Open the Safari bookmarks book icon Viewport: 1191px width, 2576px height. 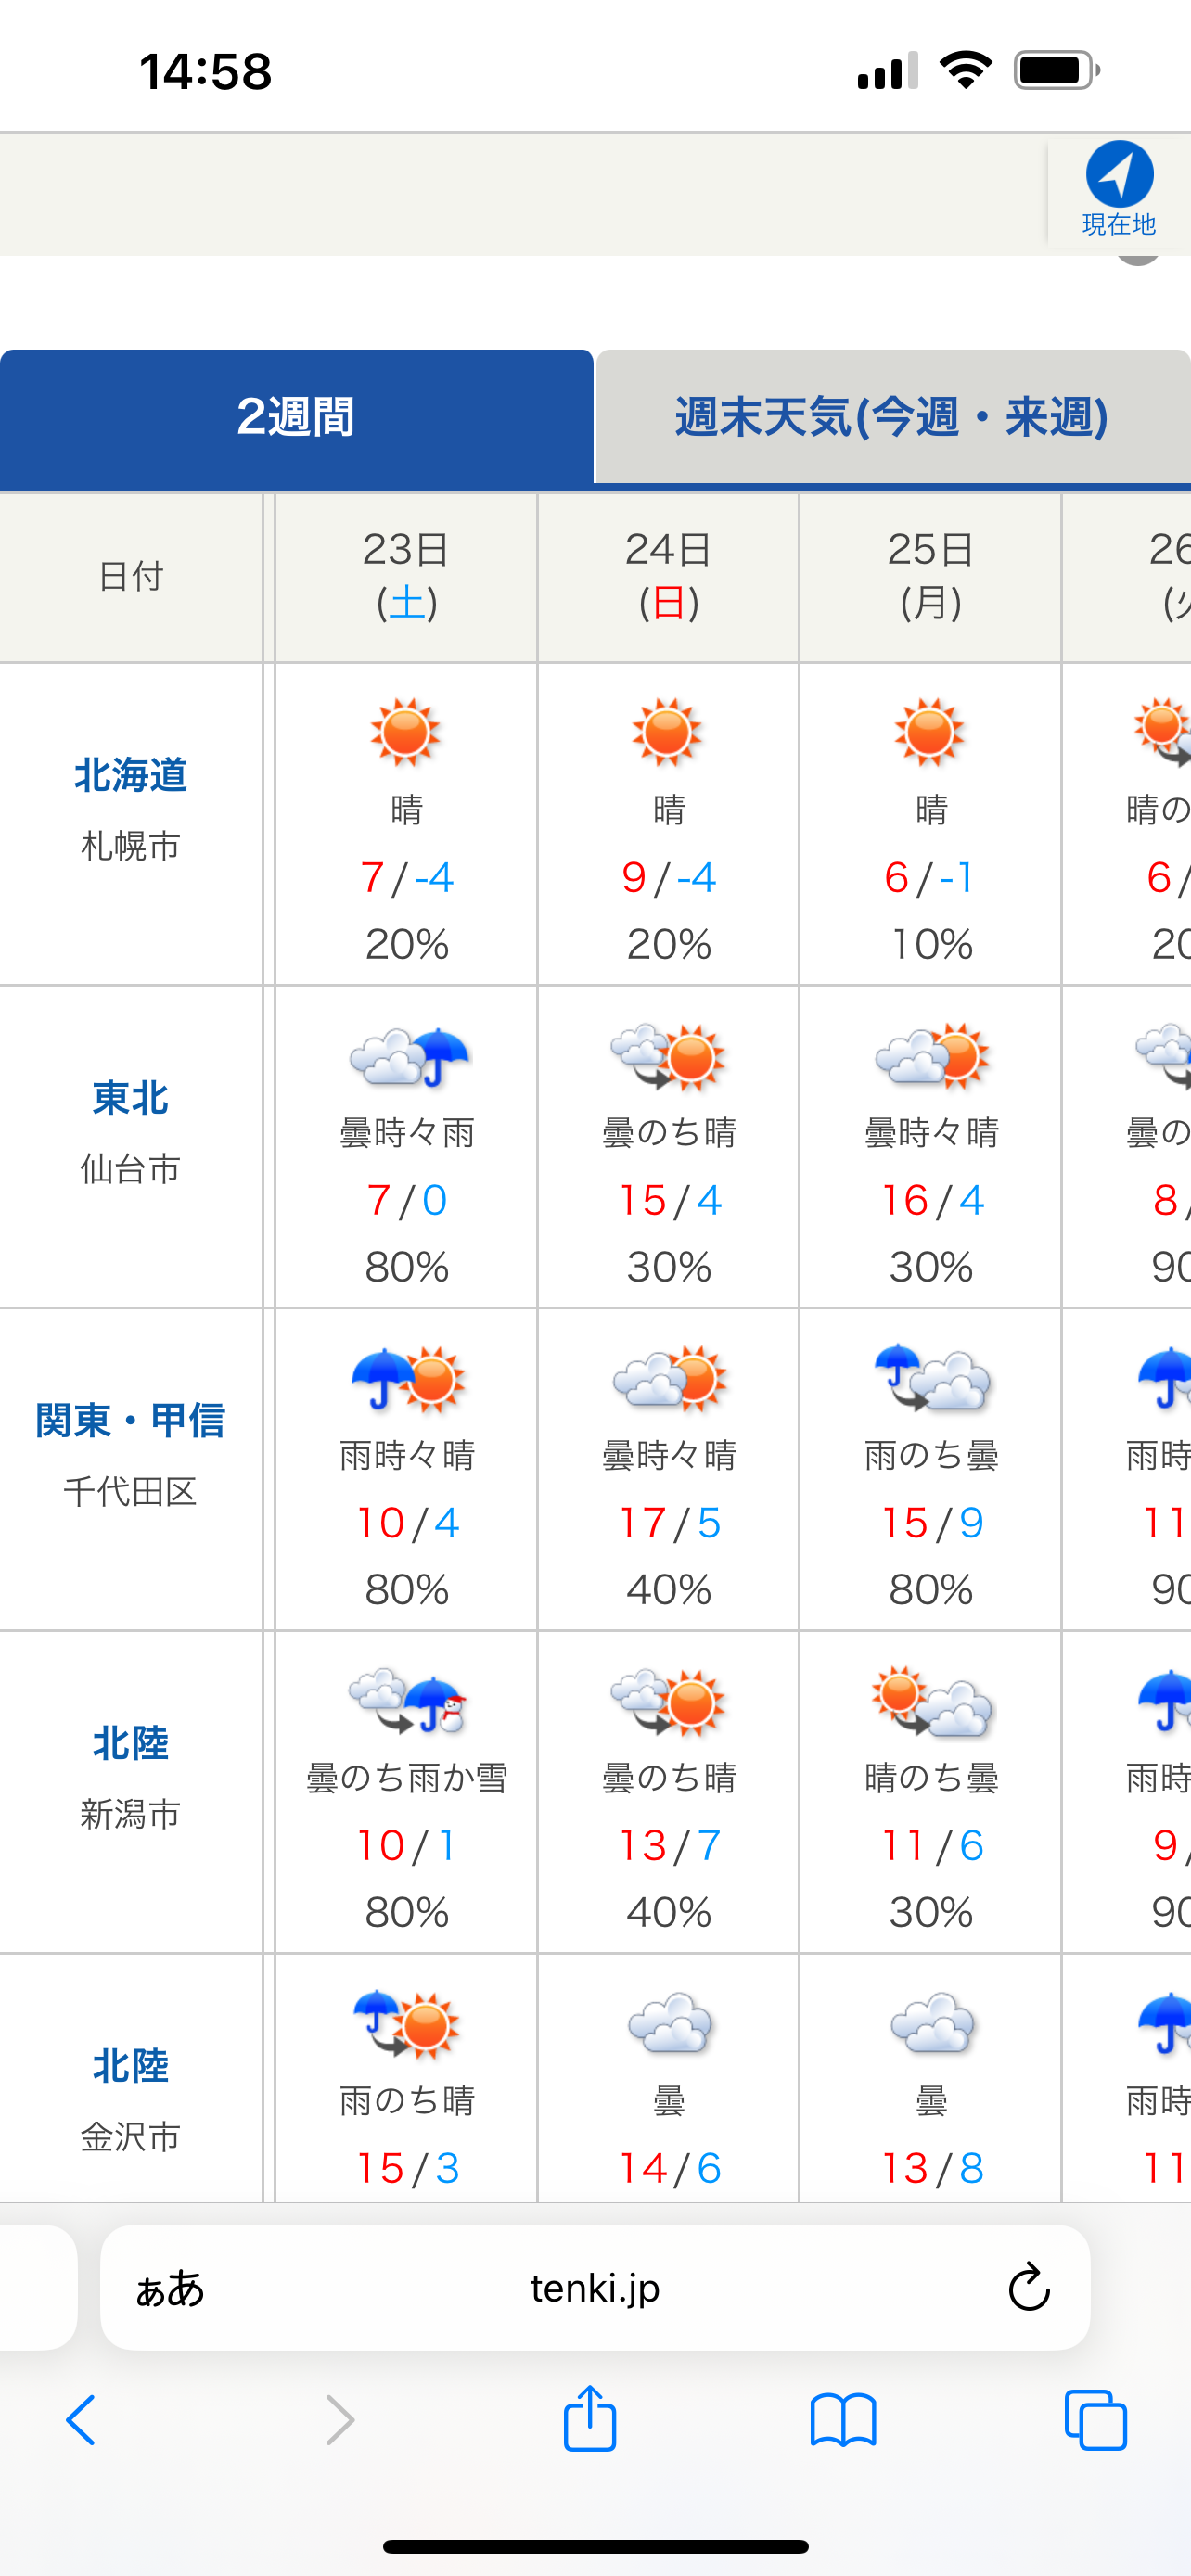(x=842, y=2421)
